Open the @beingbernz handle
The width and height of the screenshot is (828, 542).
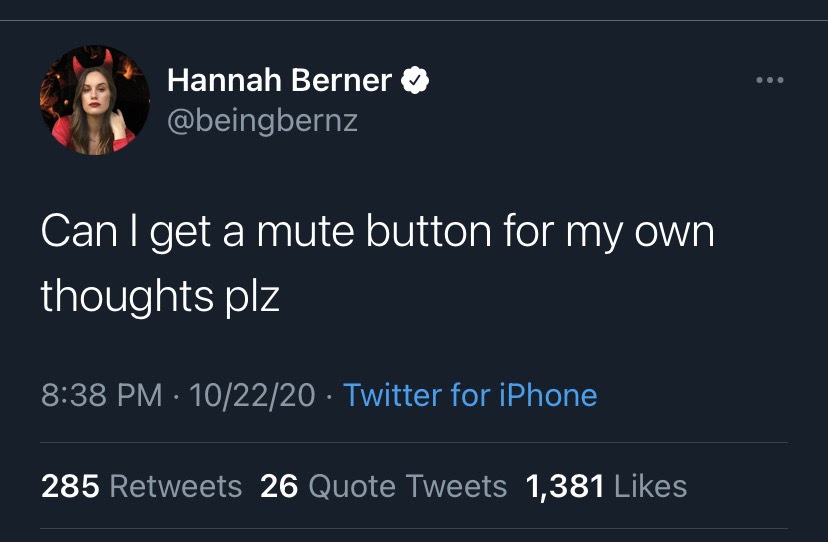click(x=262, y=121)
